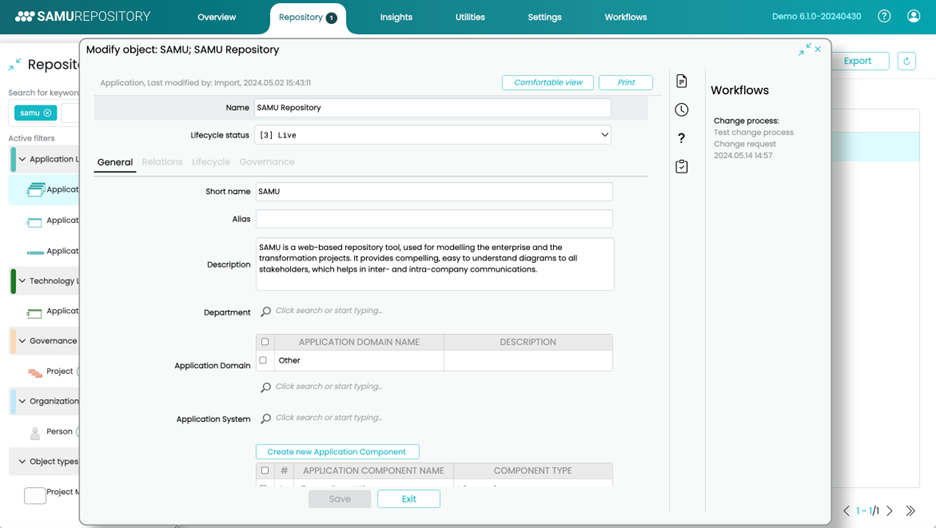Toggle the Application Domain header checkbox
Image resolution: width=936 pixels, height=528 pixels.
pyautogui.click(x=265, y=342)
